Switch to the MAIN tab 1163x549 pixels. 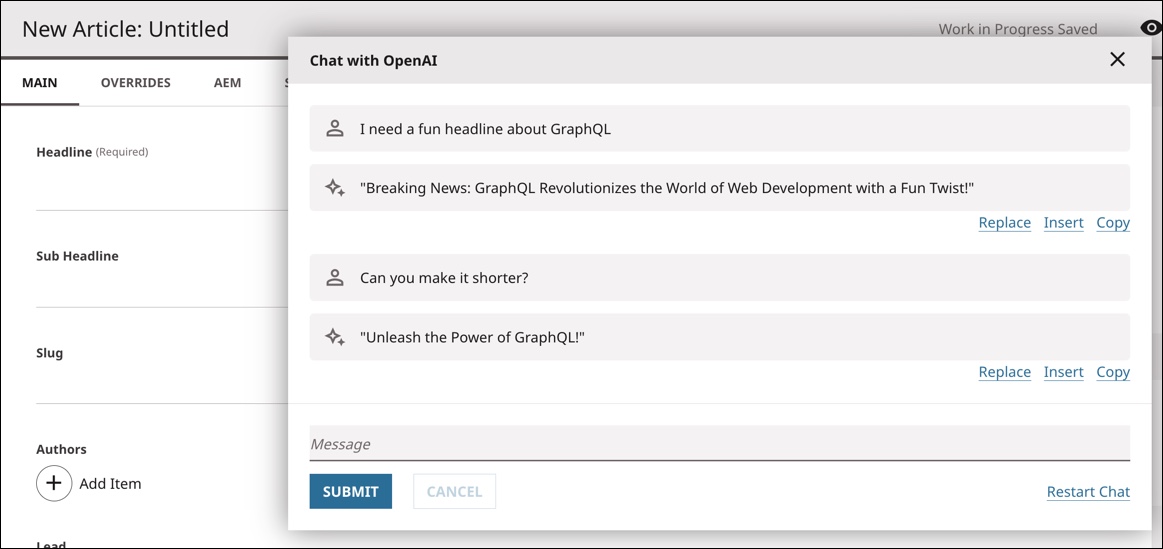(x=39, y=82)
